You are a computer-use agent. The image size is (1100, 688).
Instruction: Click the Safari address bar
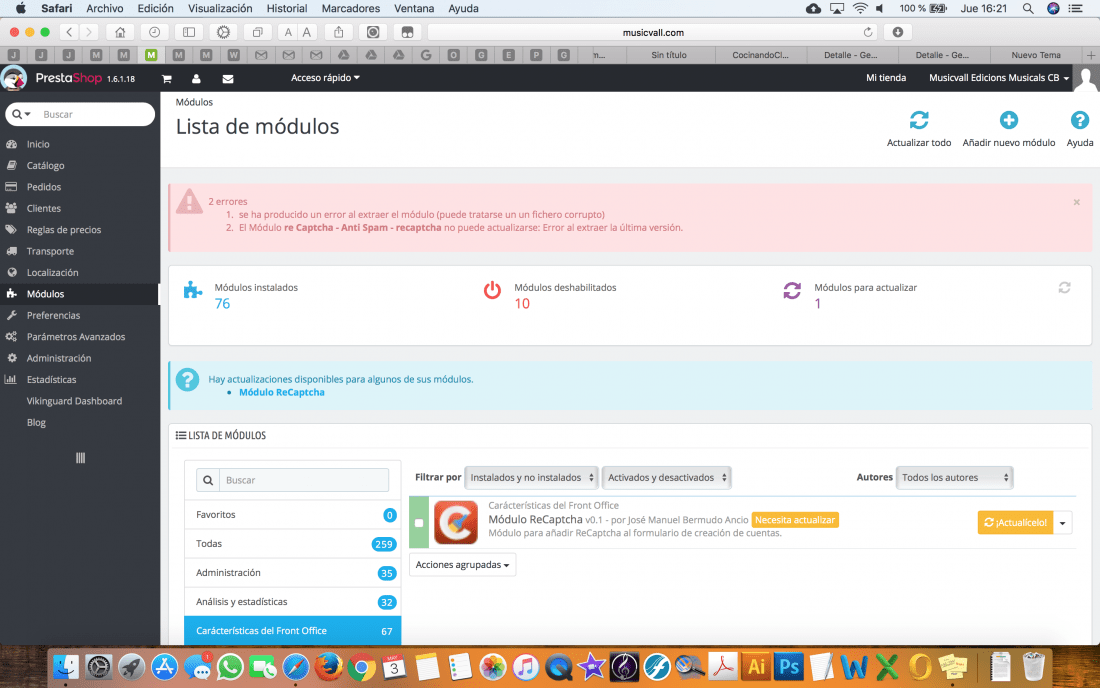(652, 32)
